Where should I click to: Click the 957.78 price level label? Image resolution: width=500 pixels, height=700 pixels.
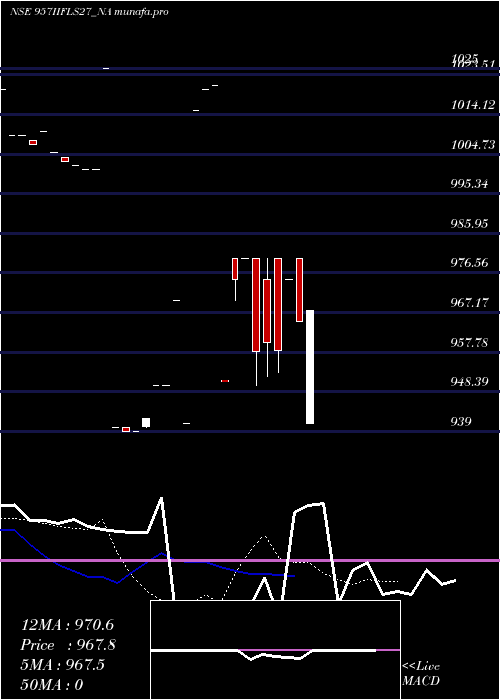pyautogui.click(x=469, y=342)
